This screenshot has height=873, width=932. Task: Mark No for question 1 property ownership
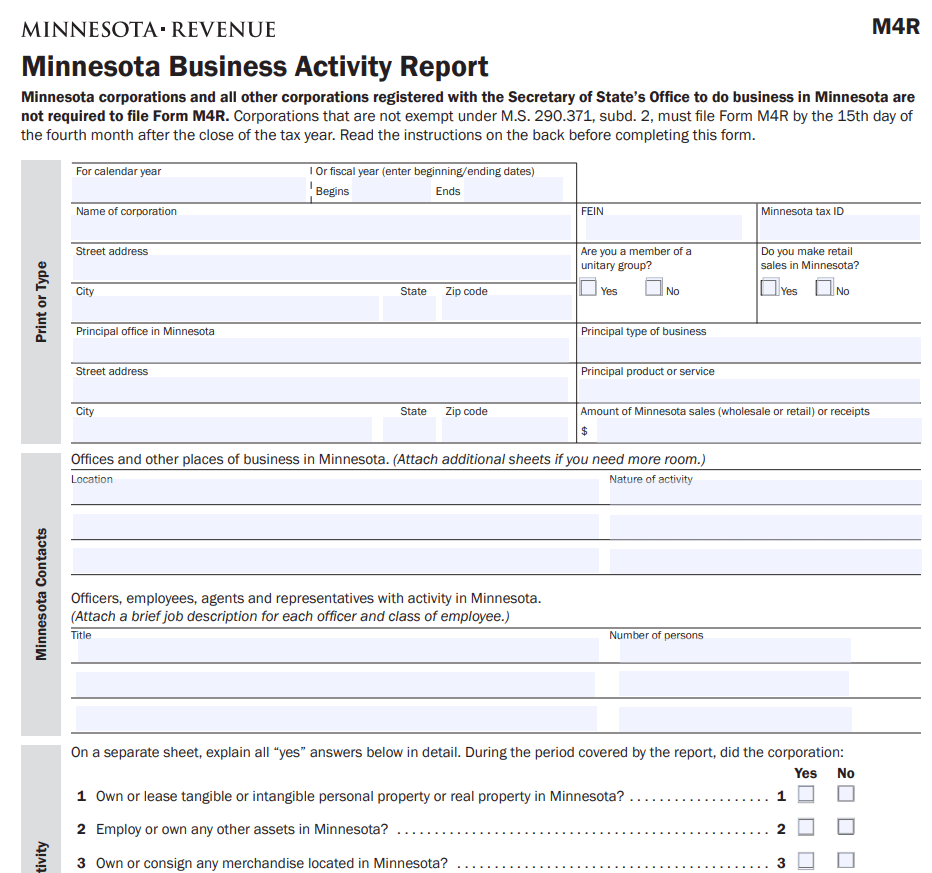tap(846, 795)
